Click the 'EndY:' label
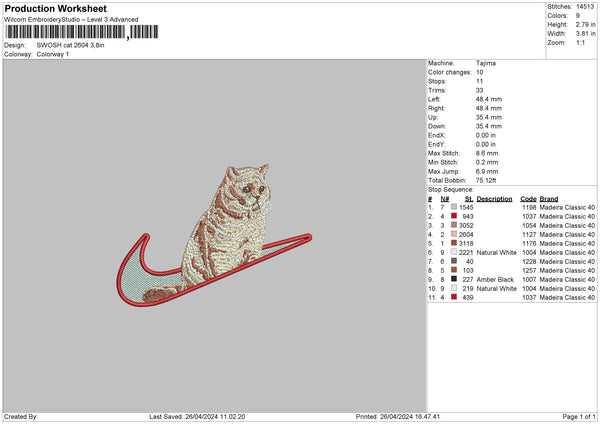The image size is (600, 424). (x=437, y=144)
